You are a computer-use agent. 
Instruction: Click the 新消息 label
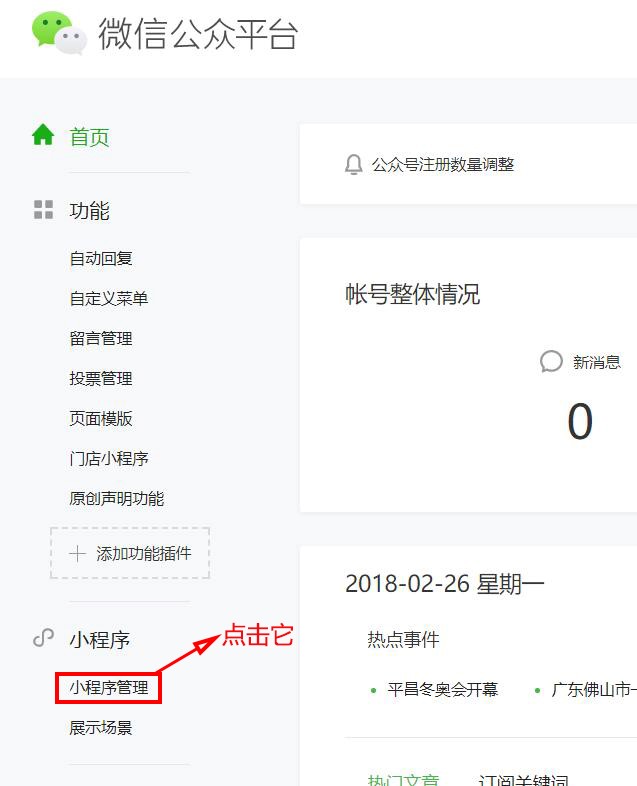point(597,362)
